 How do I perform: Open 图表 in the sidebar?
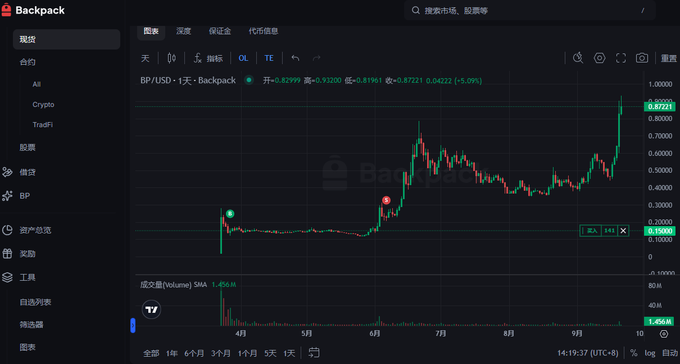(27, 347)
